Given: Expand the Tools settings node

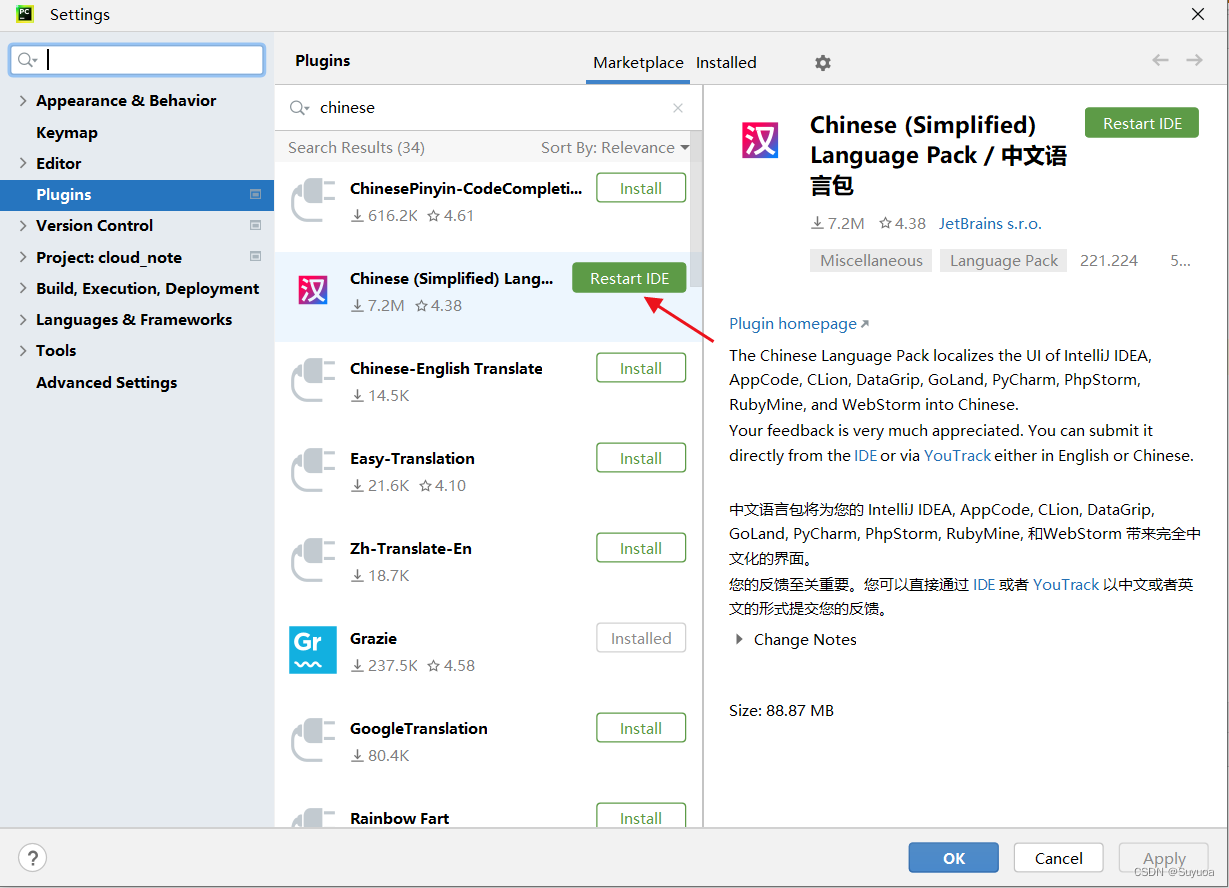Looking at the screenshot, I should click(x=23, y=351).
